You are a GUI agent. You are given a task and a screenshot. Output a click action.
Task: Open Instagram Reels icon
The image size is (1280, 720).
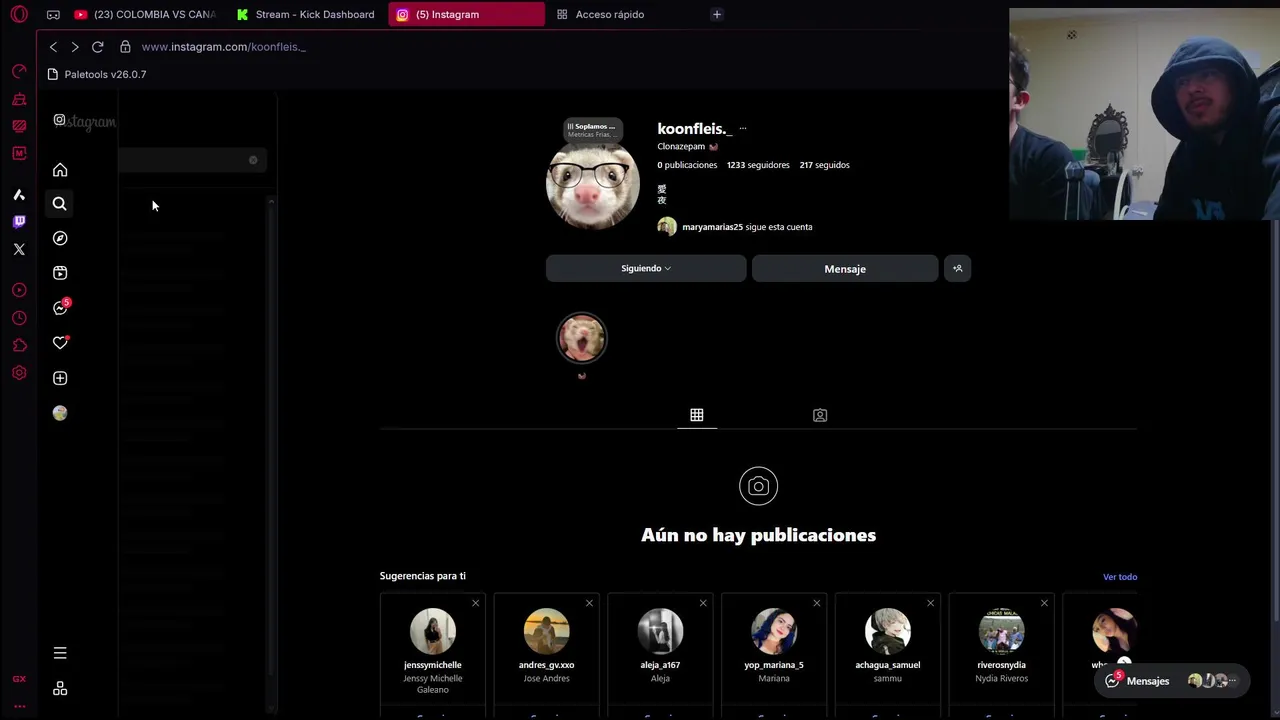pos(60,273)
